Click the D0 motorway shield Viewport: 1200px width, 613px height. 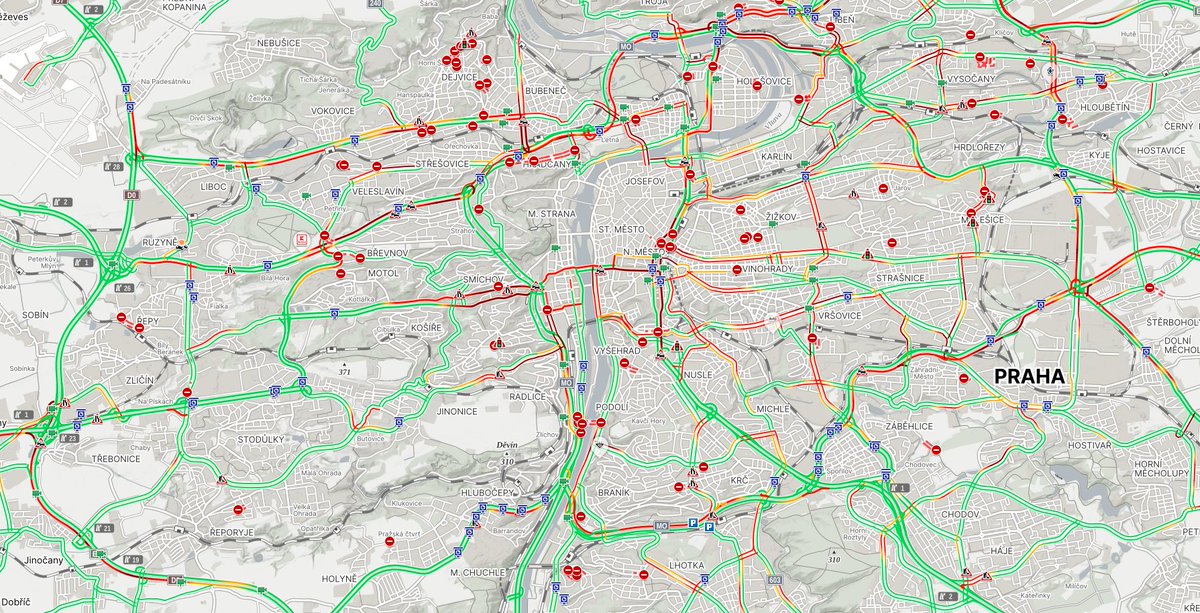tap(133, 197)
